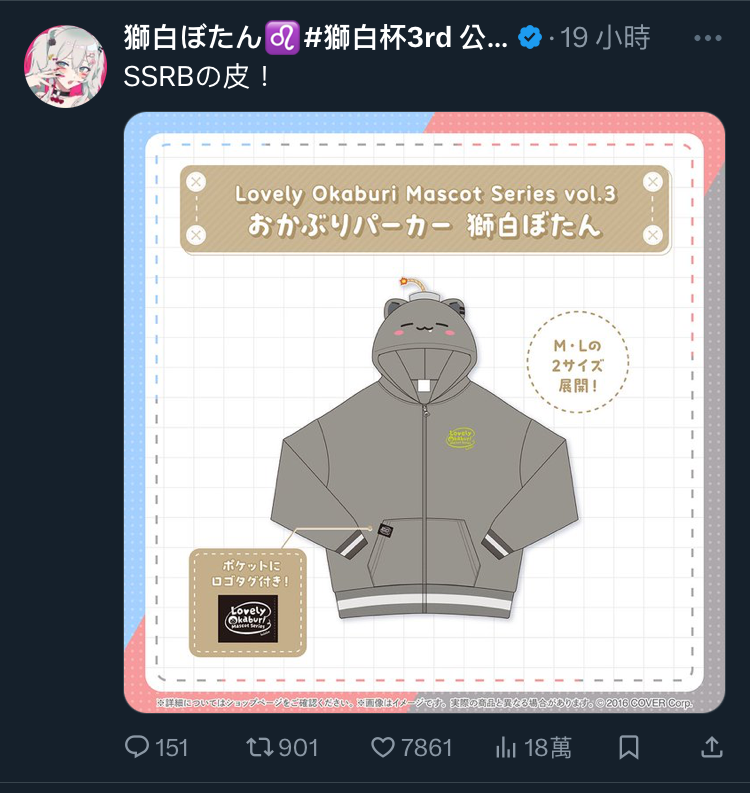750x793 pixels.
Task: Click the 151 replies count
Action: coord(172,747)
